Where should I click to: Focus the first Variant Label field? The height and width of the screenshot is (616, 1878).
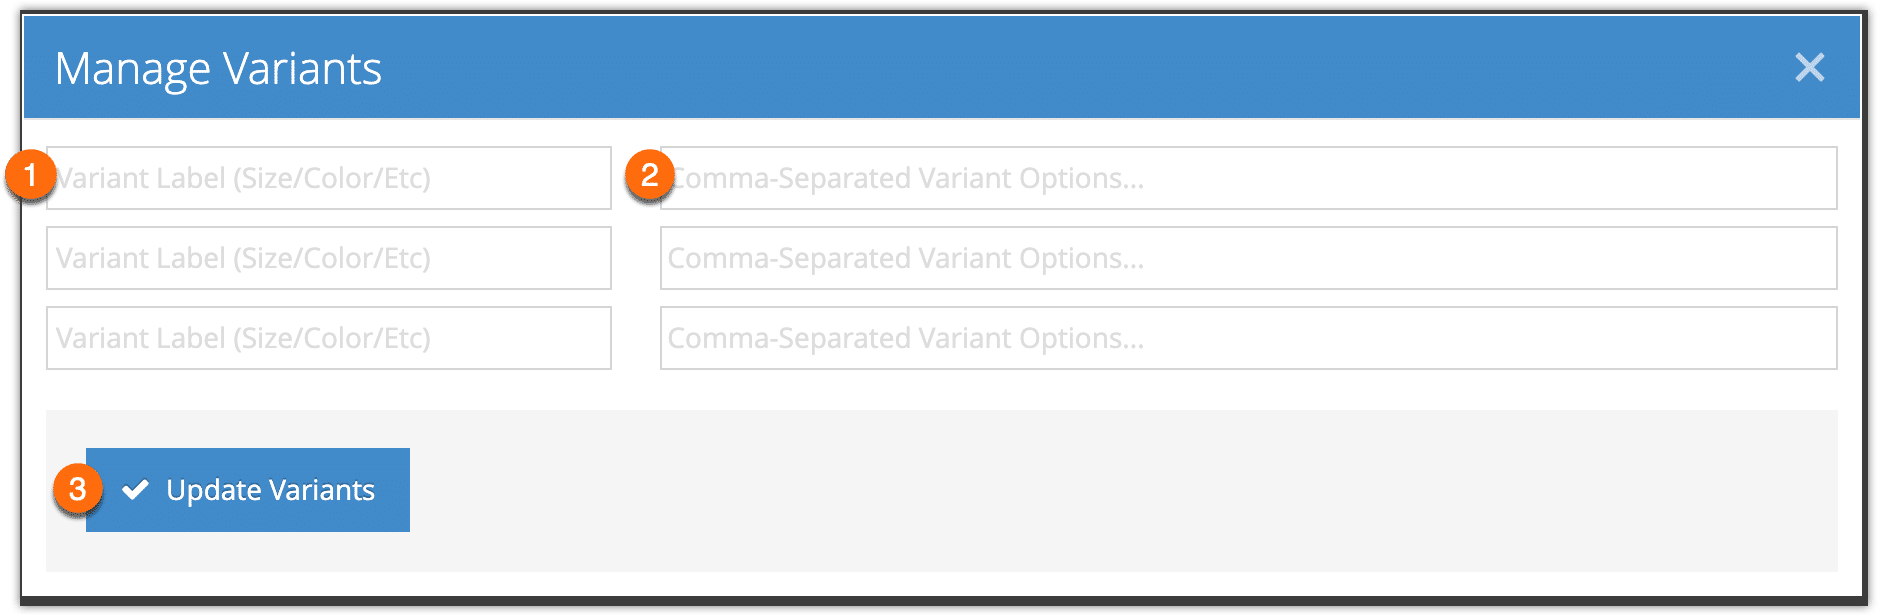pyautogui.click(x=329, y=178)
